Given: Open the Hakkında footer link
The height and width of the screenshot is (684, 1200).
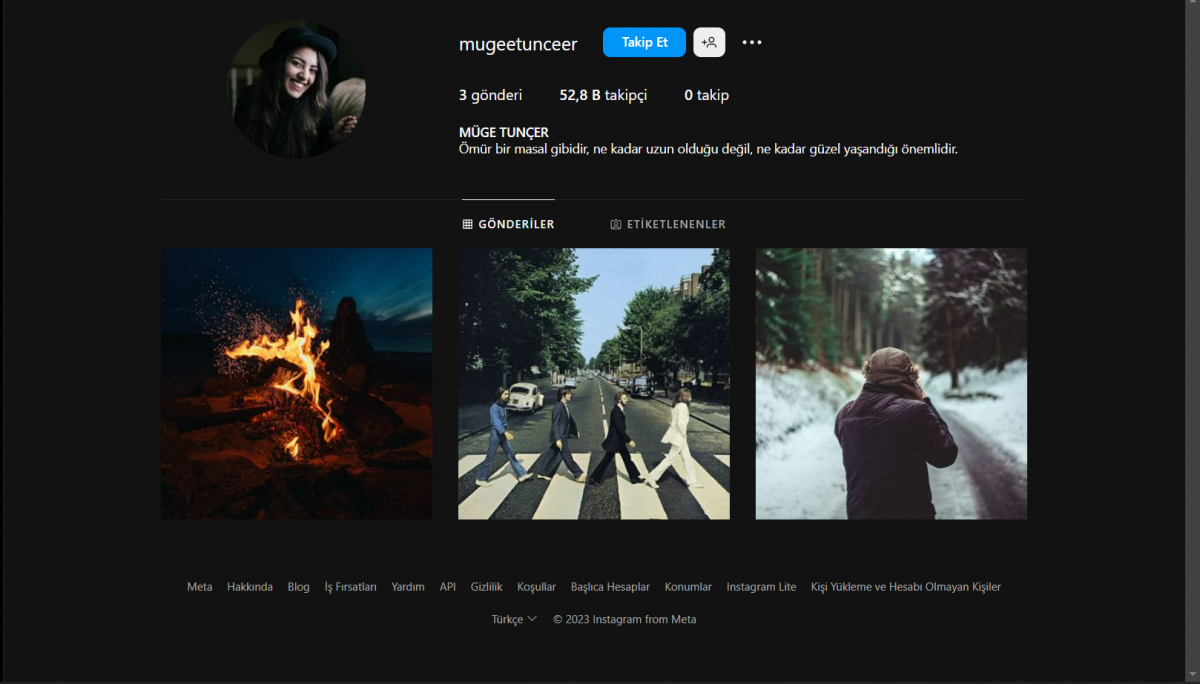Looking at the screenshot, I should click(250, 587).
